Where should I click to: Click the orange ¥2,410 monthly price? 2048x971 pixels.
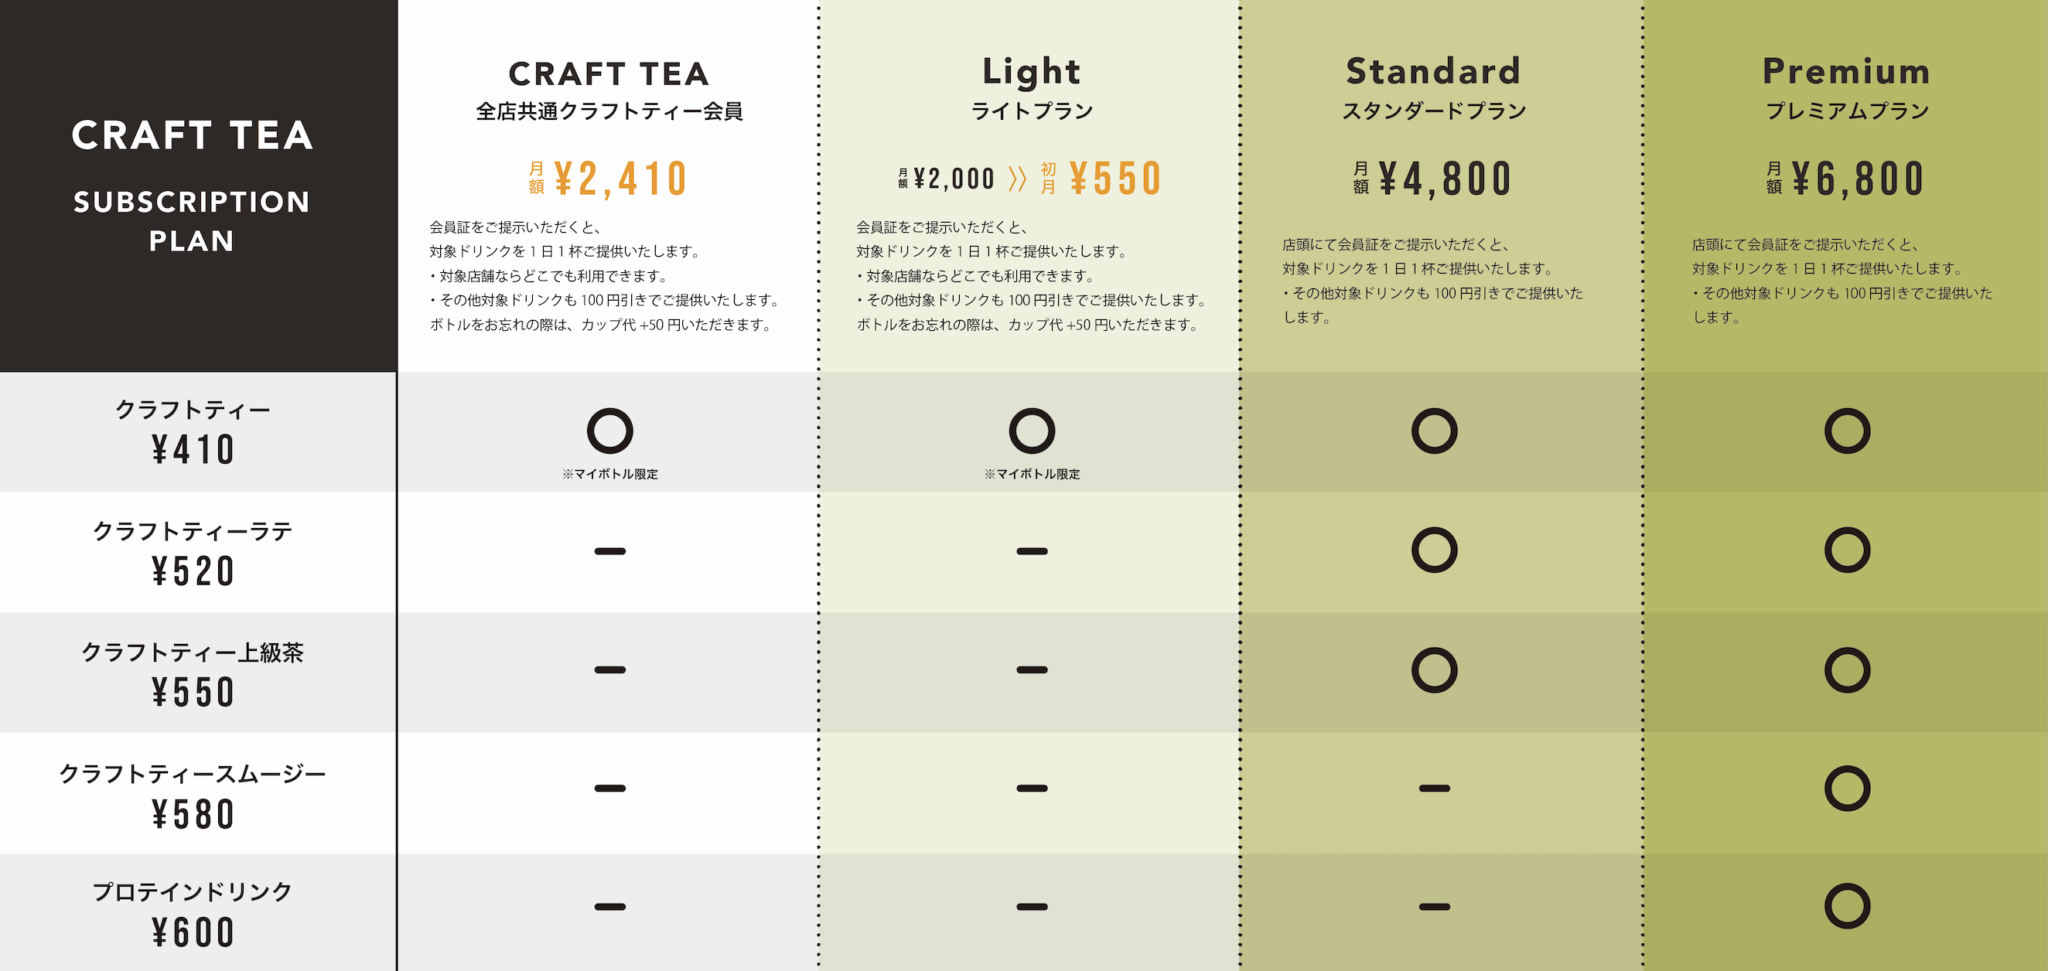coord(620,180)
